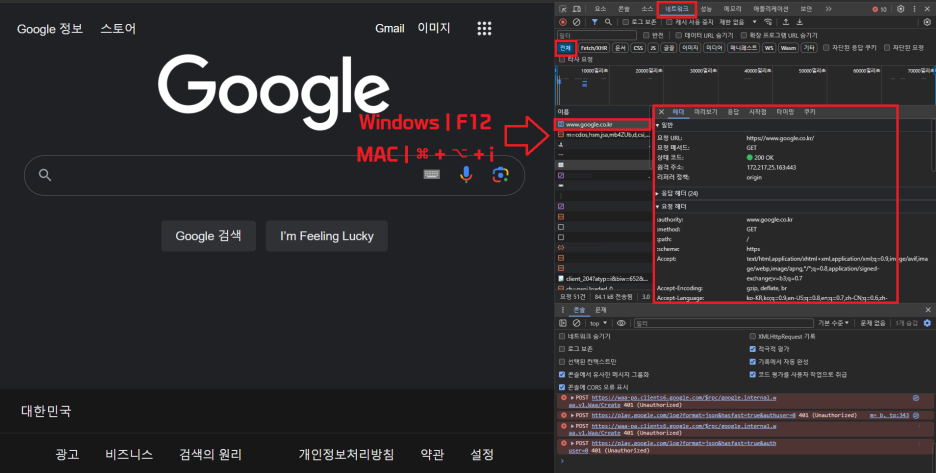
Task: Show more DevTools tabs with the chevron
Action: pos(828,9)
